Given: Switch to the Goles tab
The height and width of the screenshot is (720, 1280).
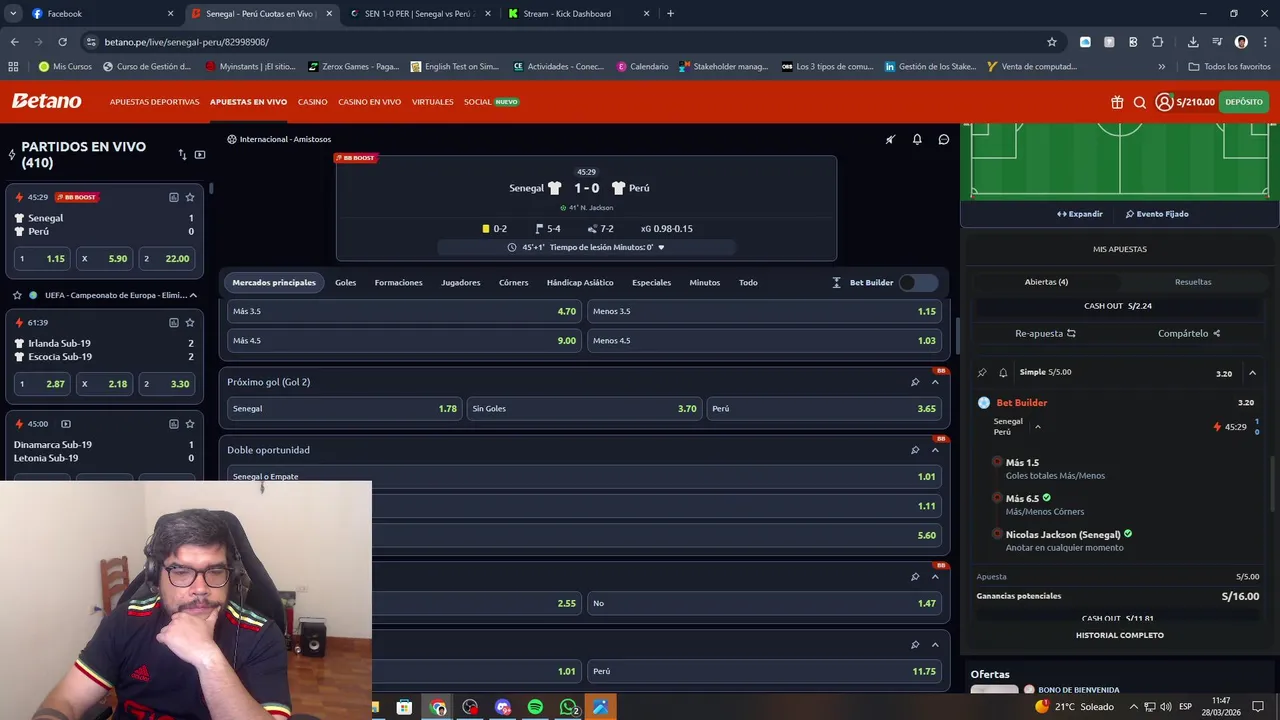Looking at the screenshot, I should click(345, 283).
